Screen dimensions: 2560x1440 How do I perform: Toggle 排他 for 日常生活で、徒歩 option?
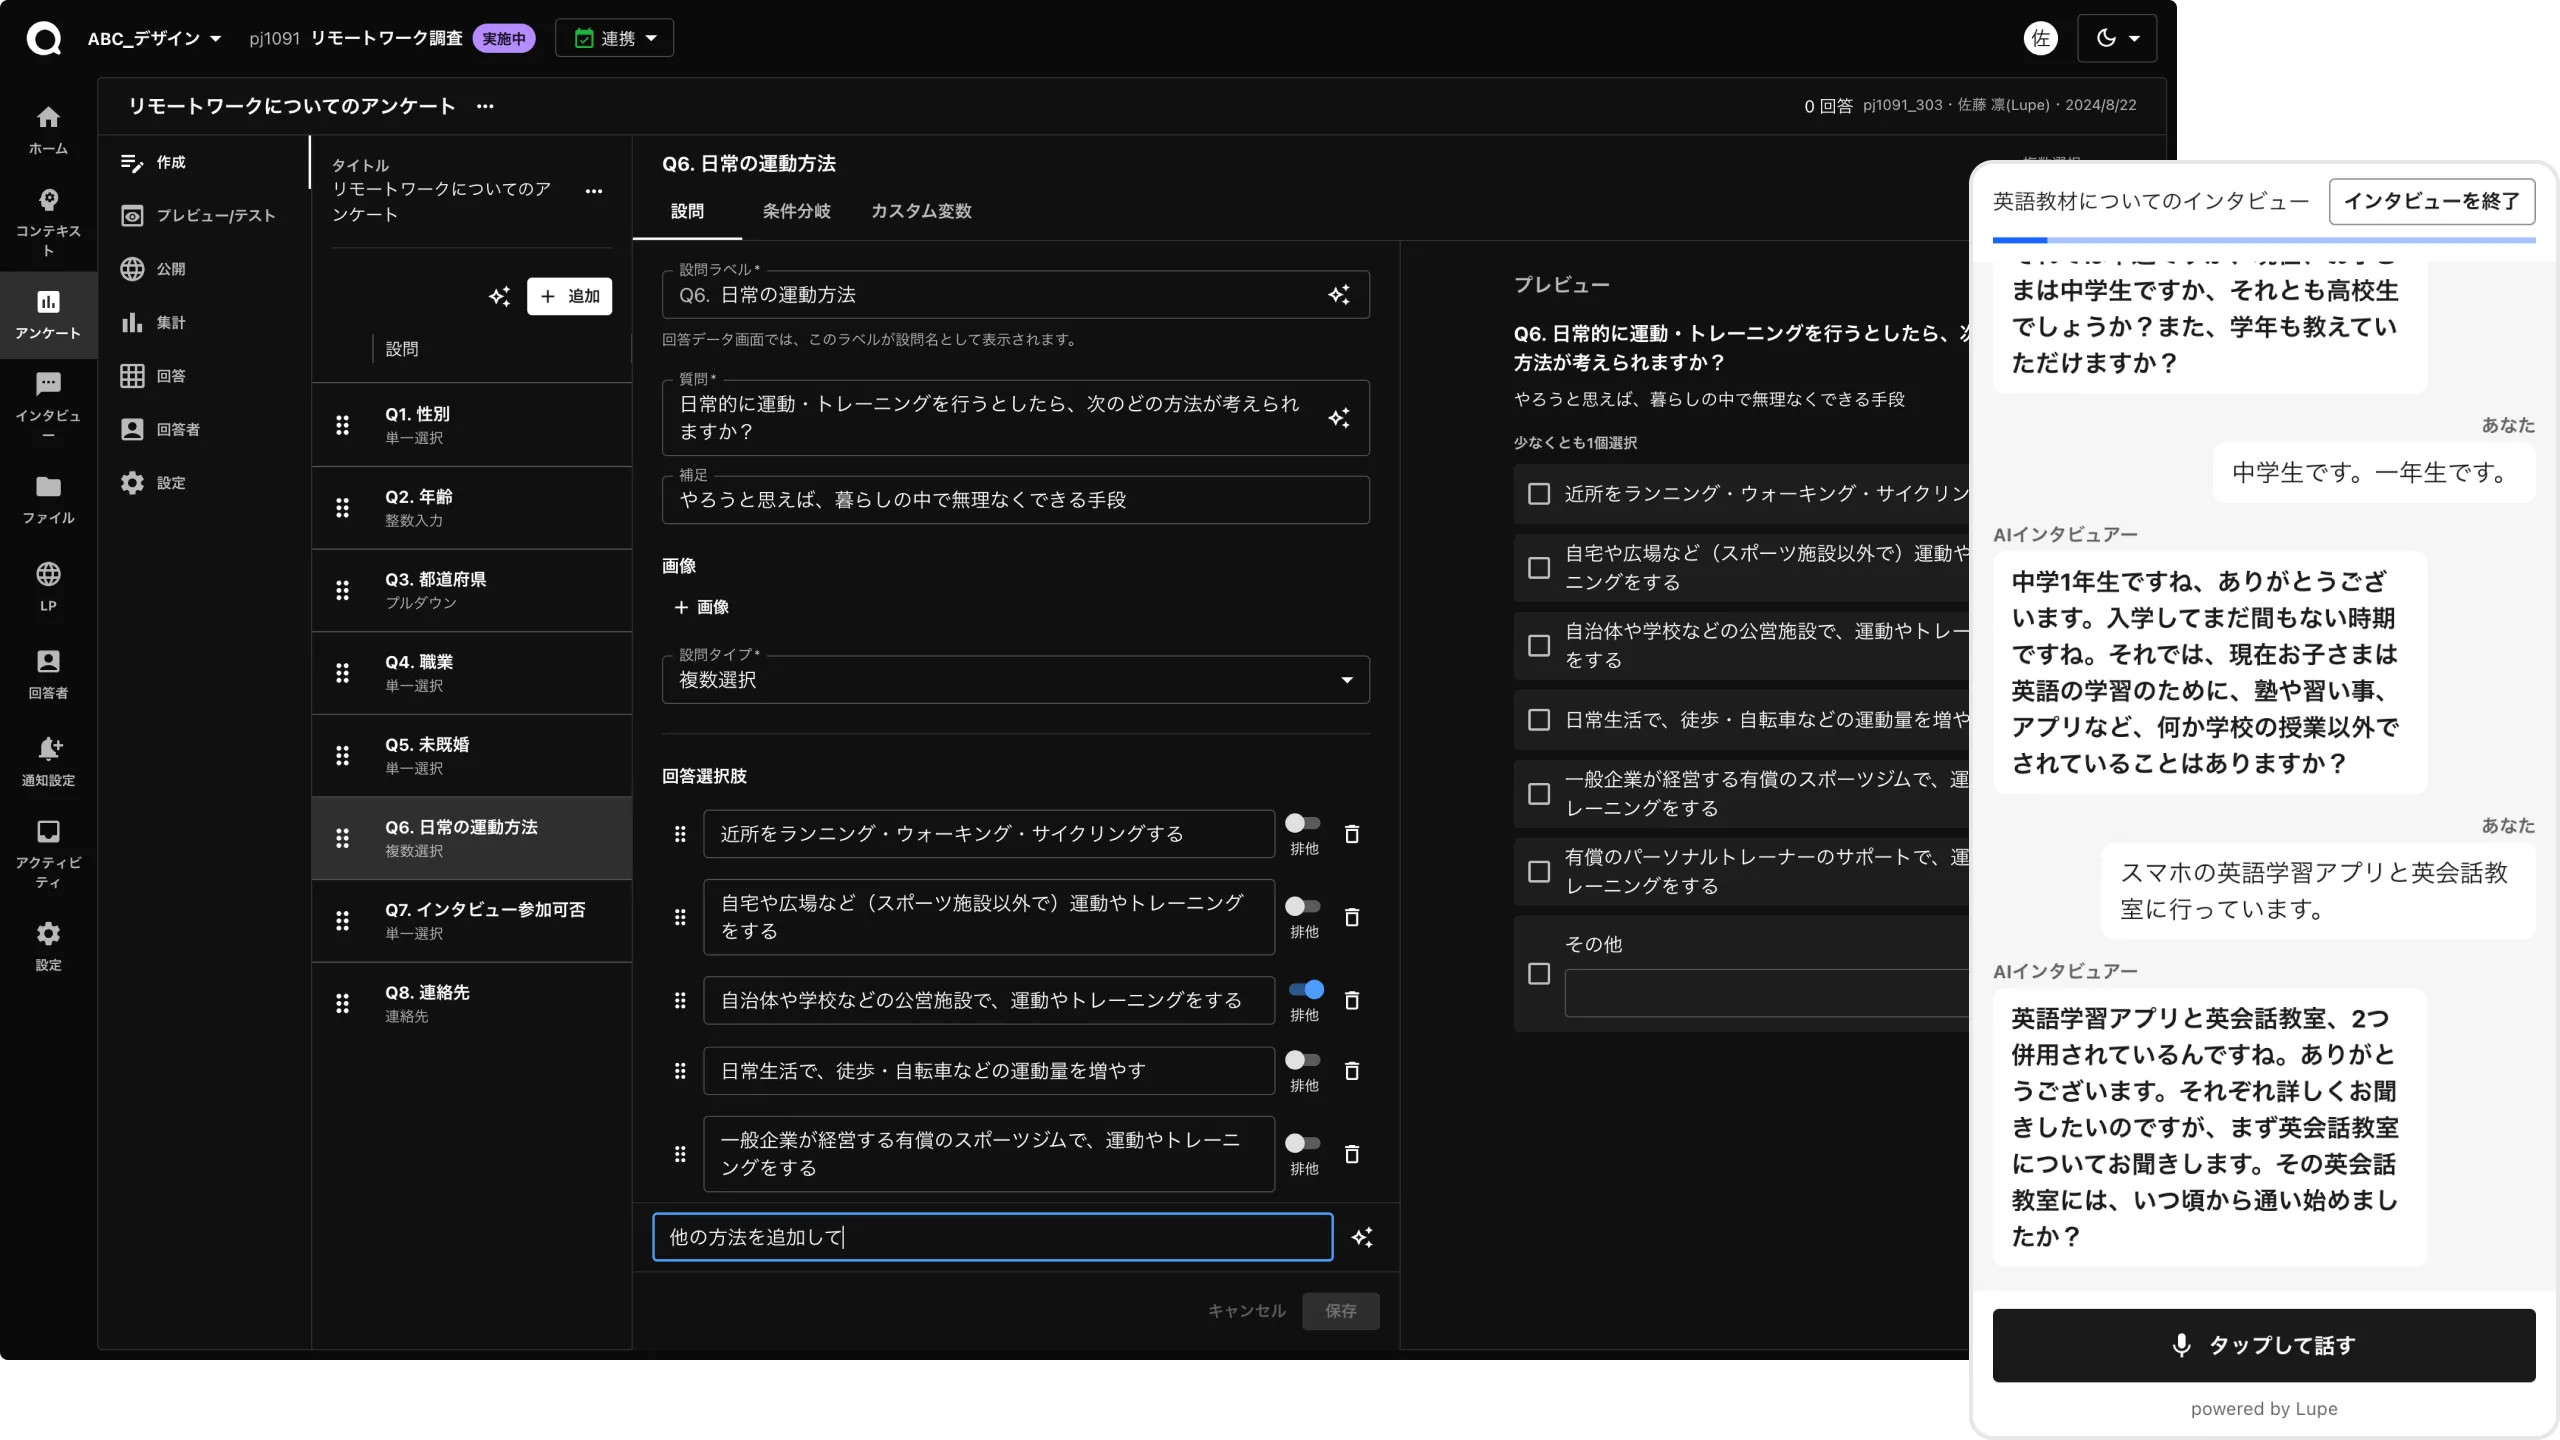pos(1303,1060)
